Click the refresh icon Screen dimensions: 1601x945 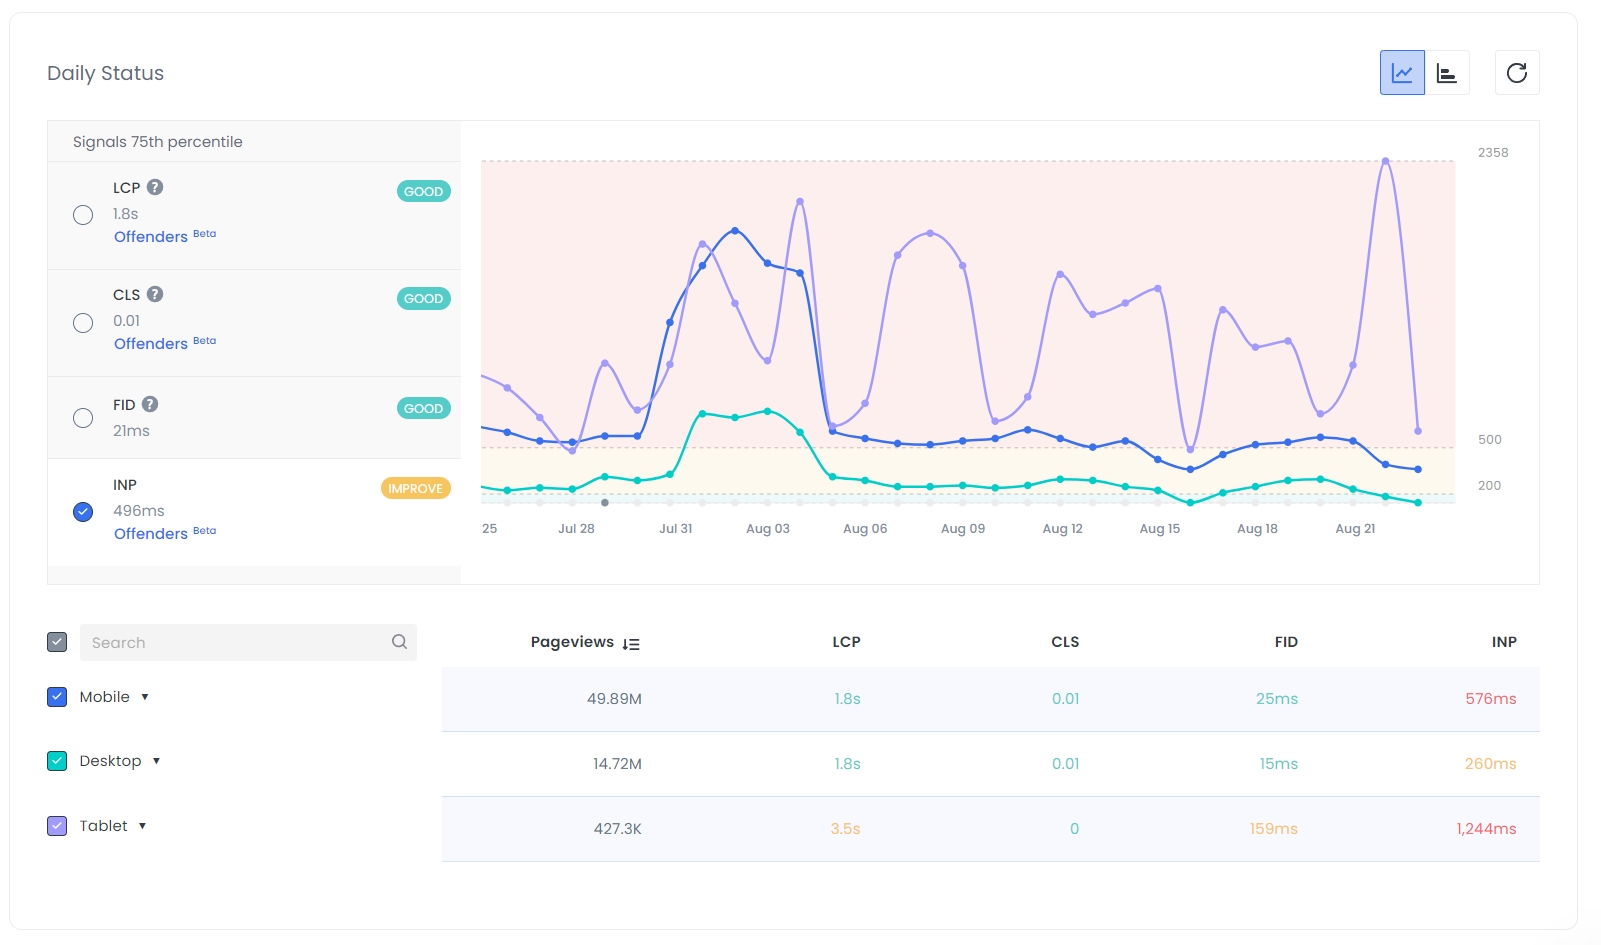point(1517,73)
